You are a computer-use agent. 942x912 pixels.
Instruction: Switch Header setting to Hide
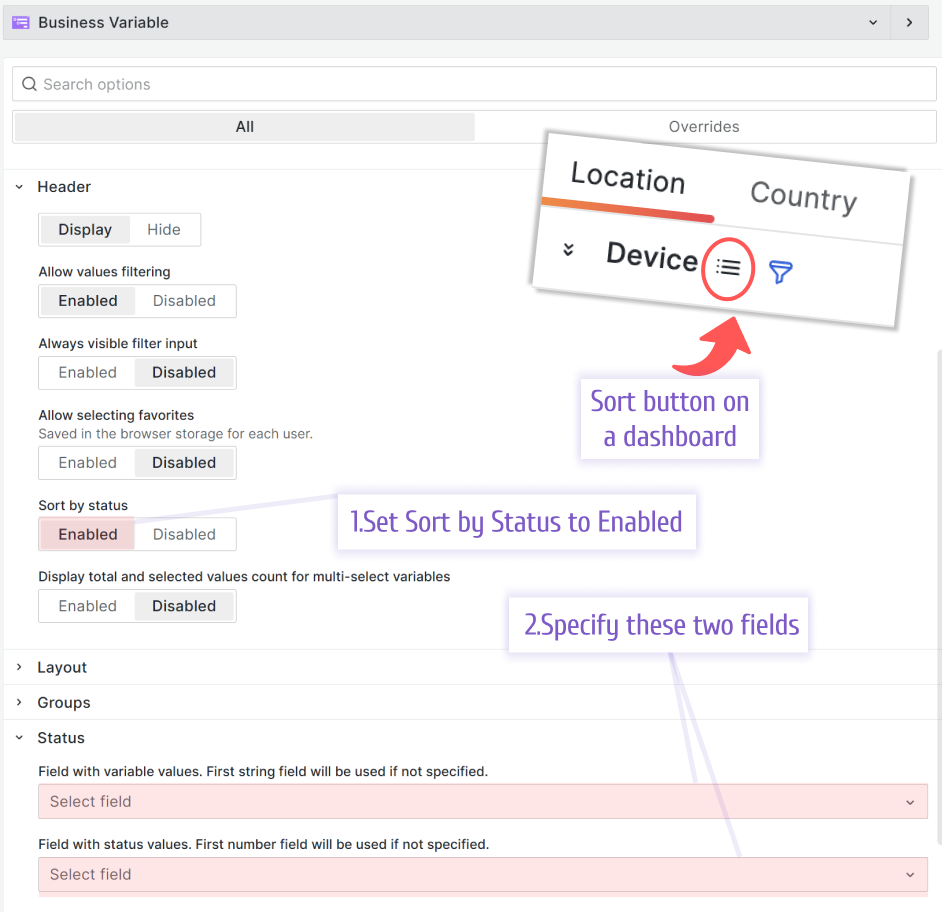tap(163, 229)
